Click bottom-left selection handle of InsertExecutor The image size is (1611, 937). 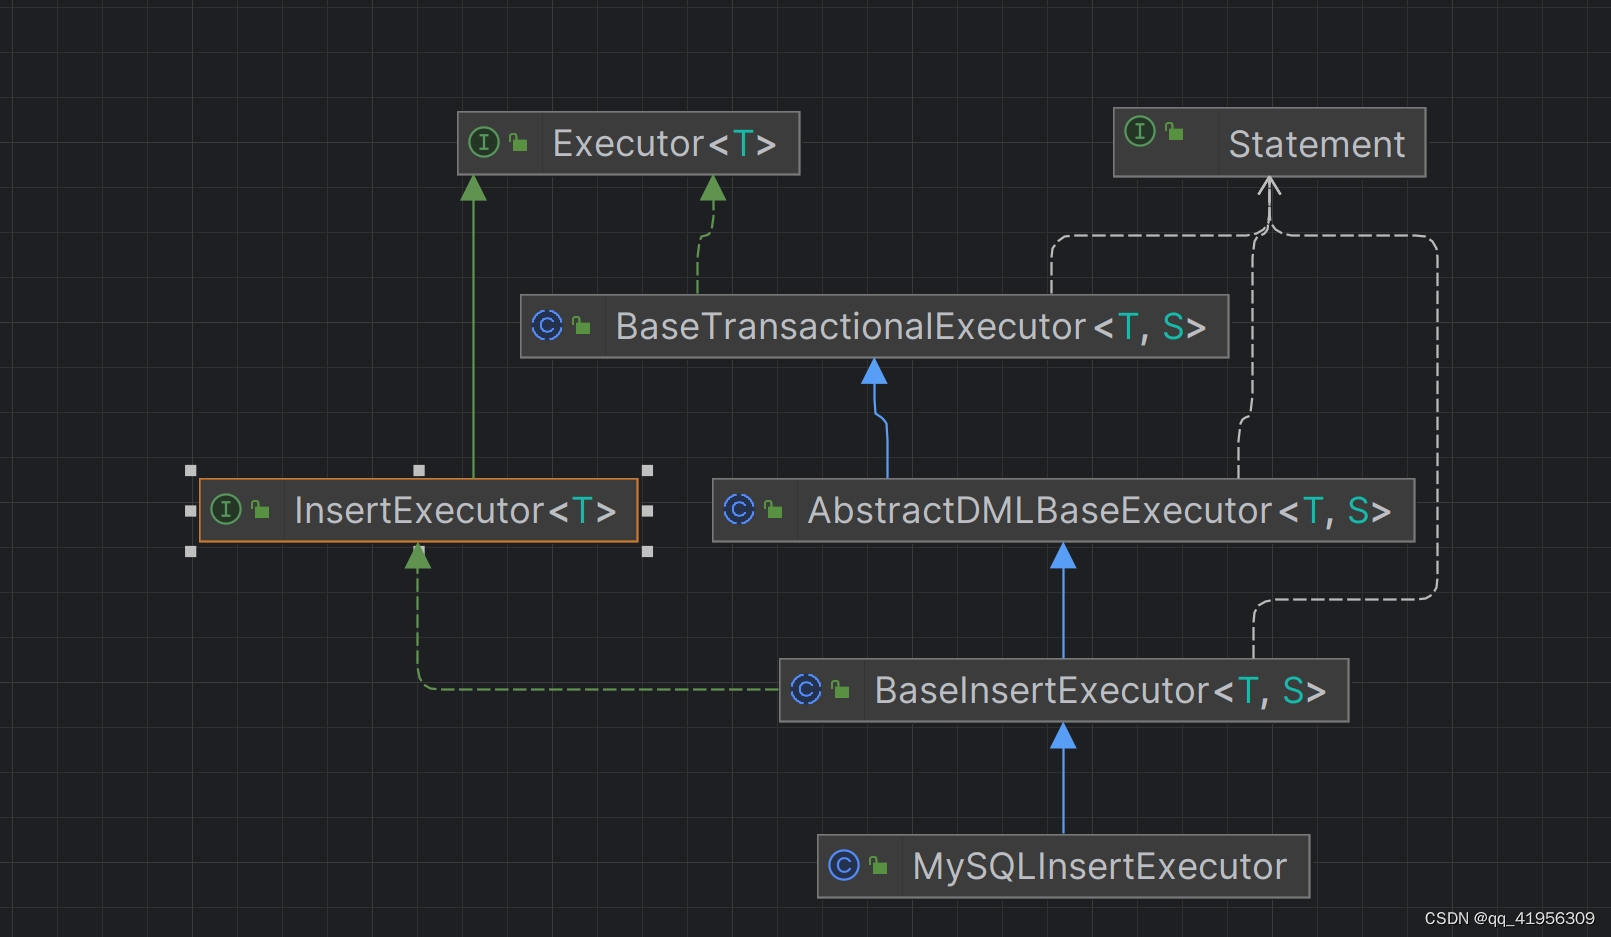(191, 551)
